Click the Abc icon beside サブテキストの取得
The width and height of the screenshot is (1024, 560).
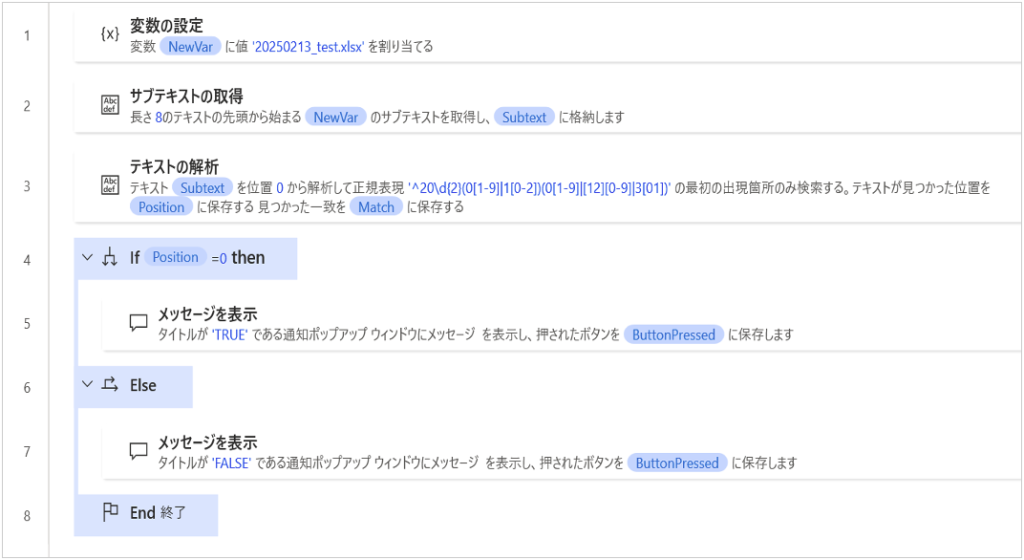click(110, 106)
